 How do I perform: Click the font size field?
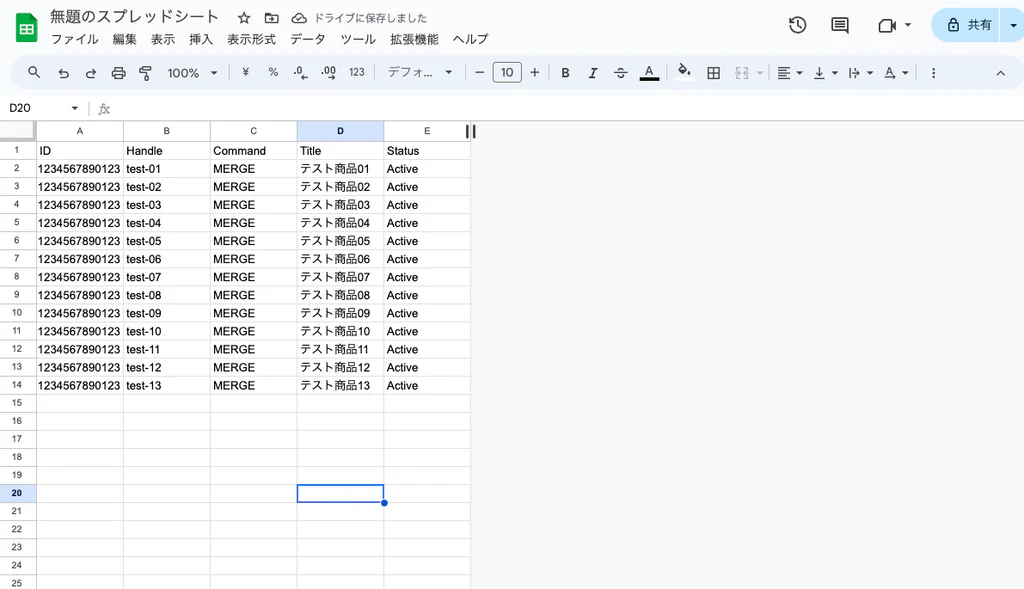[x=507, y=72]
